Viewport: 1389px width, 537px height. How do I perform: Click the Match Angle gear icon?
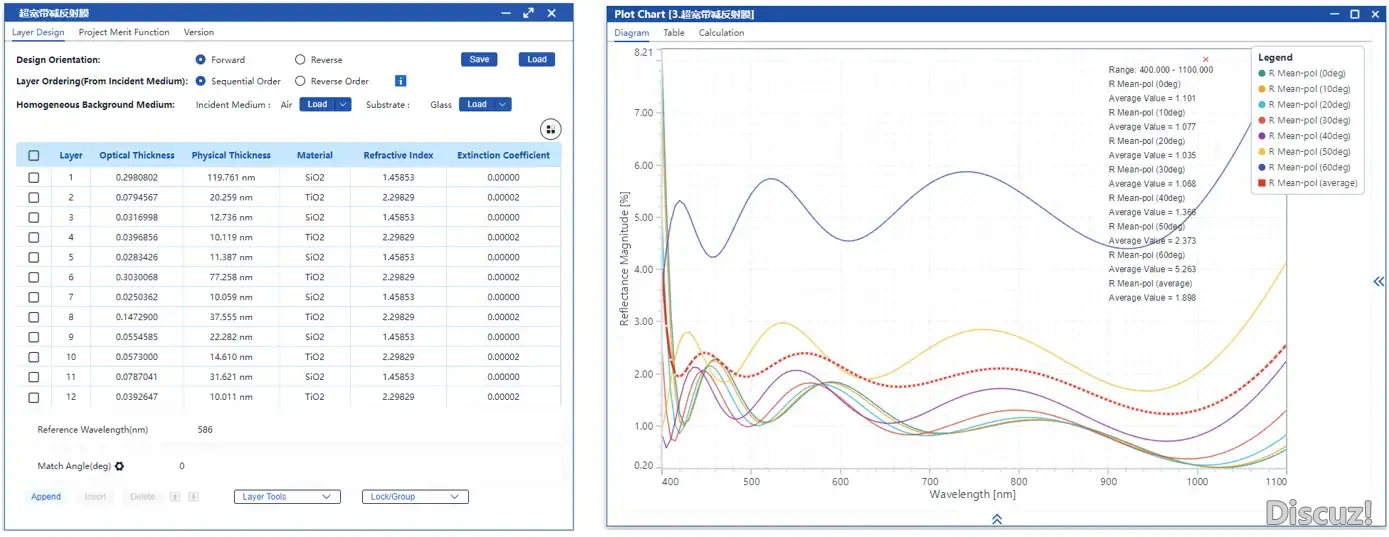tap(120, 466)
